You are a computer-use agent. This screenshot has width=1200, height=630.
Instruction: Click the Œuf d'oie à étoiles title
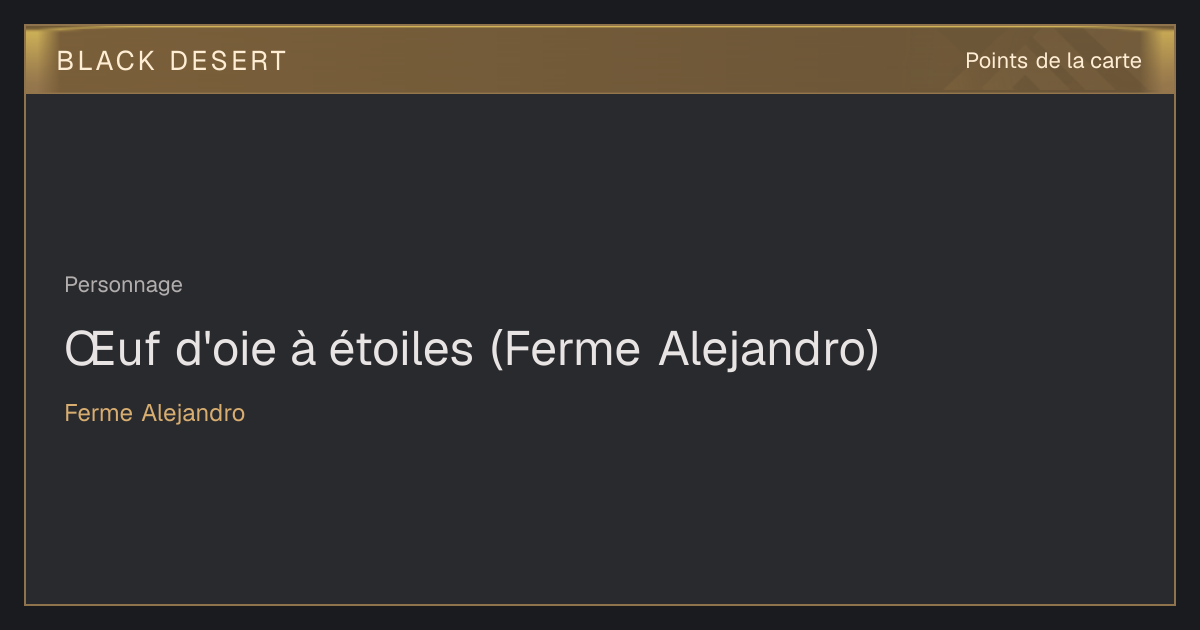[x=471, y=349]
